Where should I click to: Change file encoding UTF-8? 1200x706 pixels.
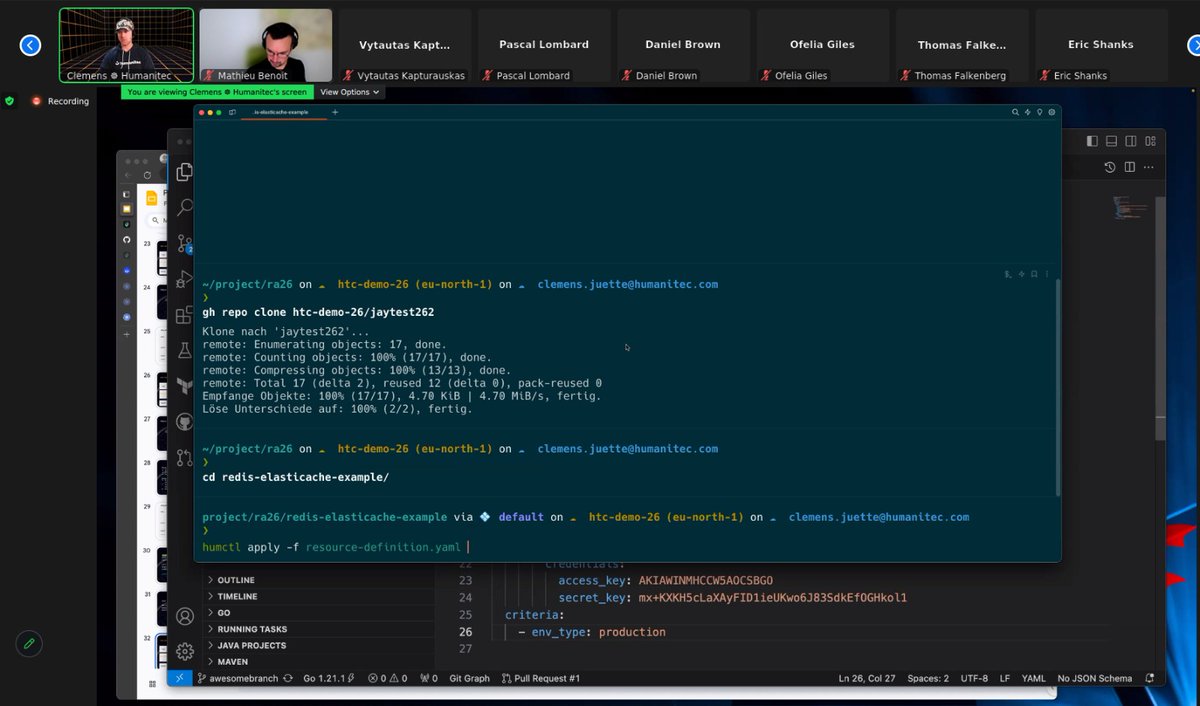point(974,678)
